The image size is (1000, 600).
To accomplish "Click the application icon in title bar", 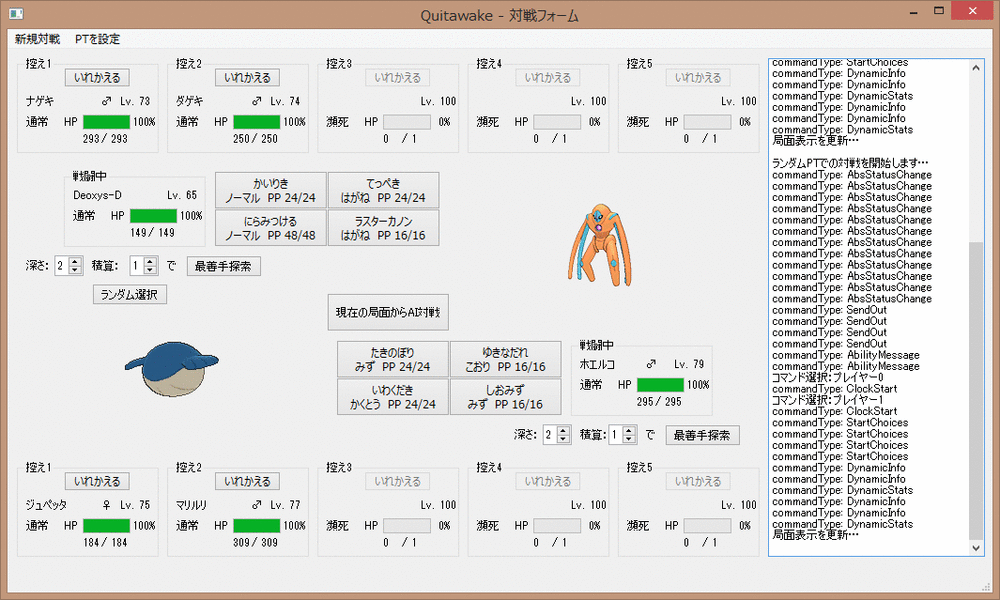I will (17, 13).
